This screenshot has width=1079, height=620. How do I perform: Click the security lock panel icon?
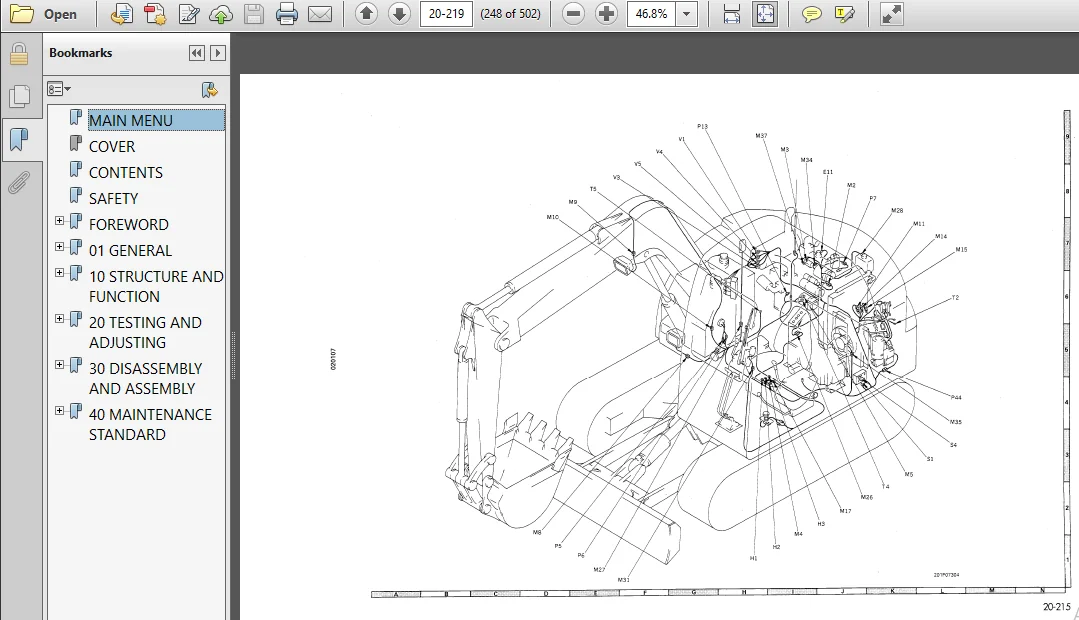click(x=19, y=54)
